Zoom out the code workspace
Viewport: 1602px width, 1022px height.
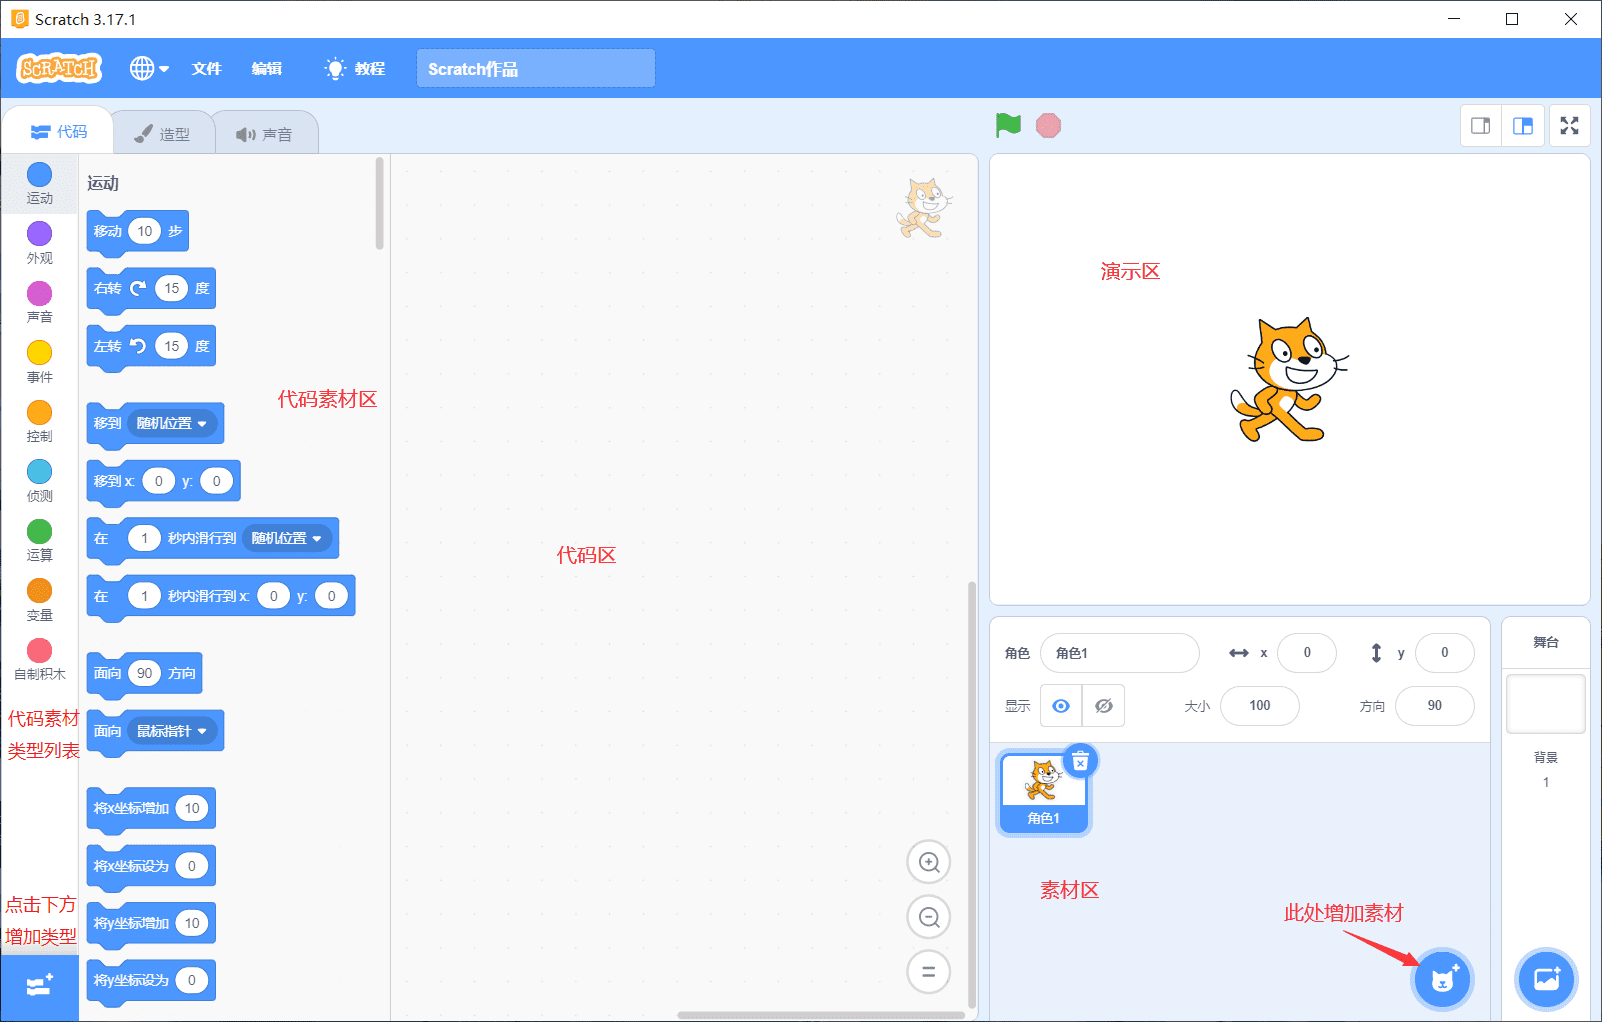coord(929,917)
